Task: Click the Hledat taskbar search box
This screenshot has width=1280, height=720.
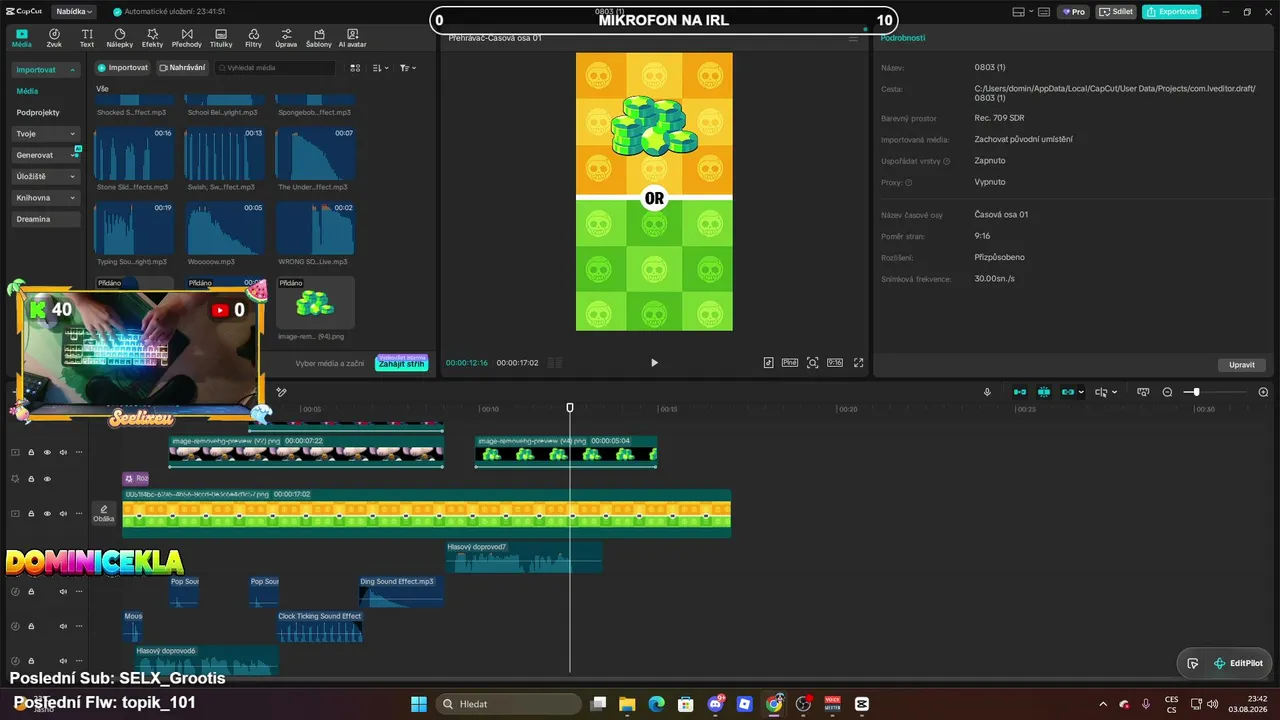Action: pos(508,704)
